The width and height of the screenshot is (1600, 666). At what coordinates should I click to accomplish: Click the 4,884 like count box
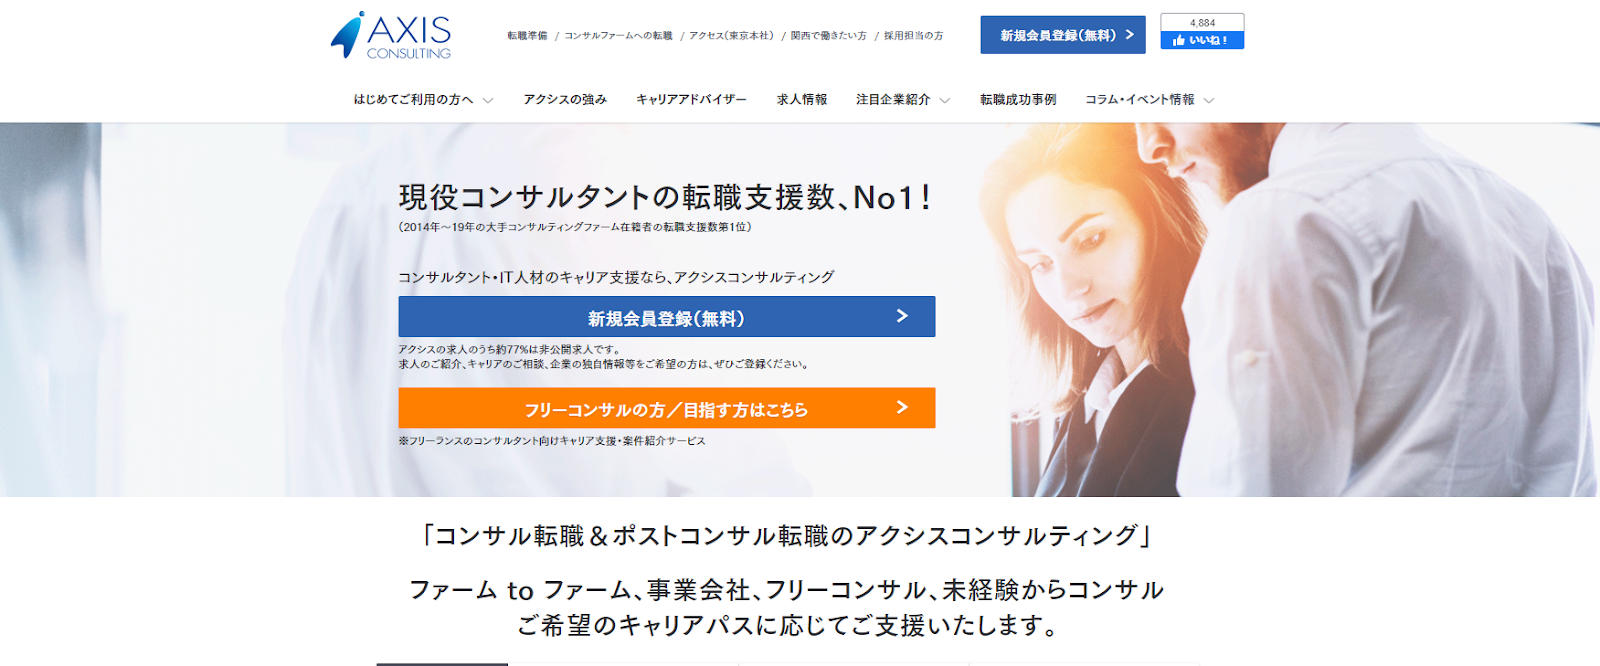tap(1202, 22)
